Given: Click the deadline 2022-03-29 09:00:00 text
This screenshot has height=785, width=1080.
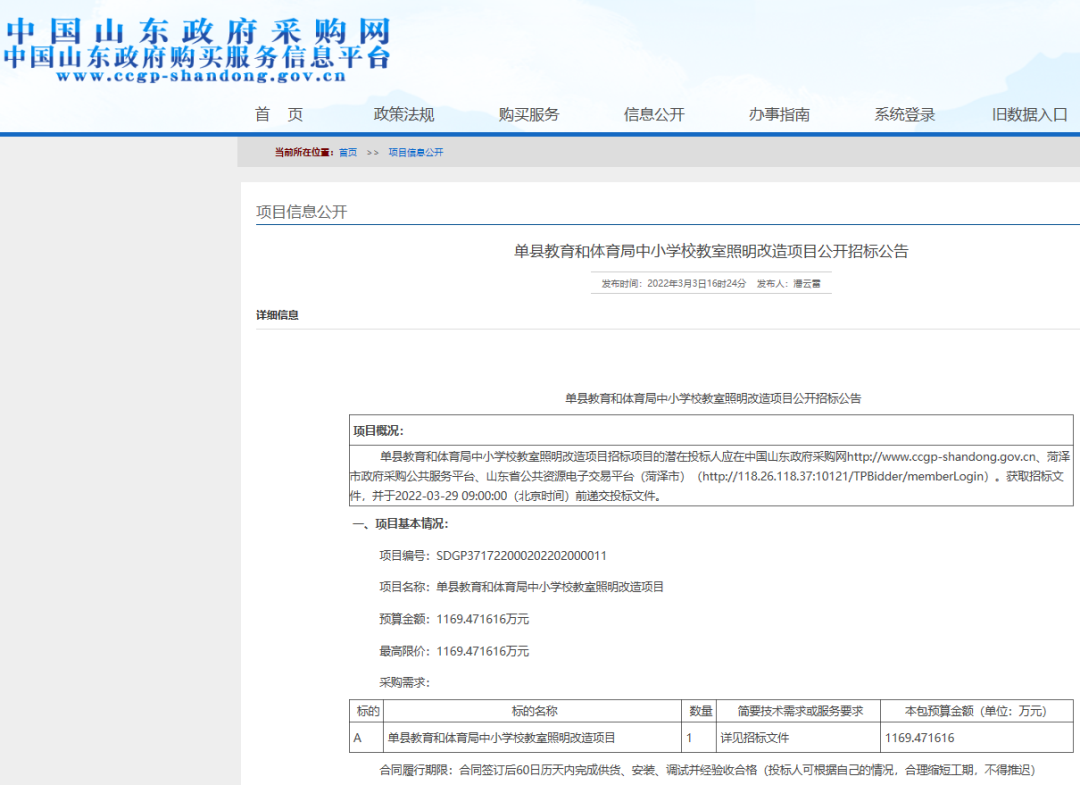Looking at the screenshot, I should pyautogui.click(x=451, y=496).
